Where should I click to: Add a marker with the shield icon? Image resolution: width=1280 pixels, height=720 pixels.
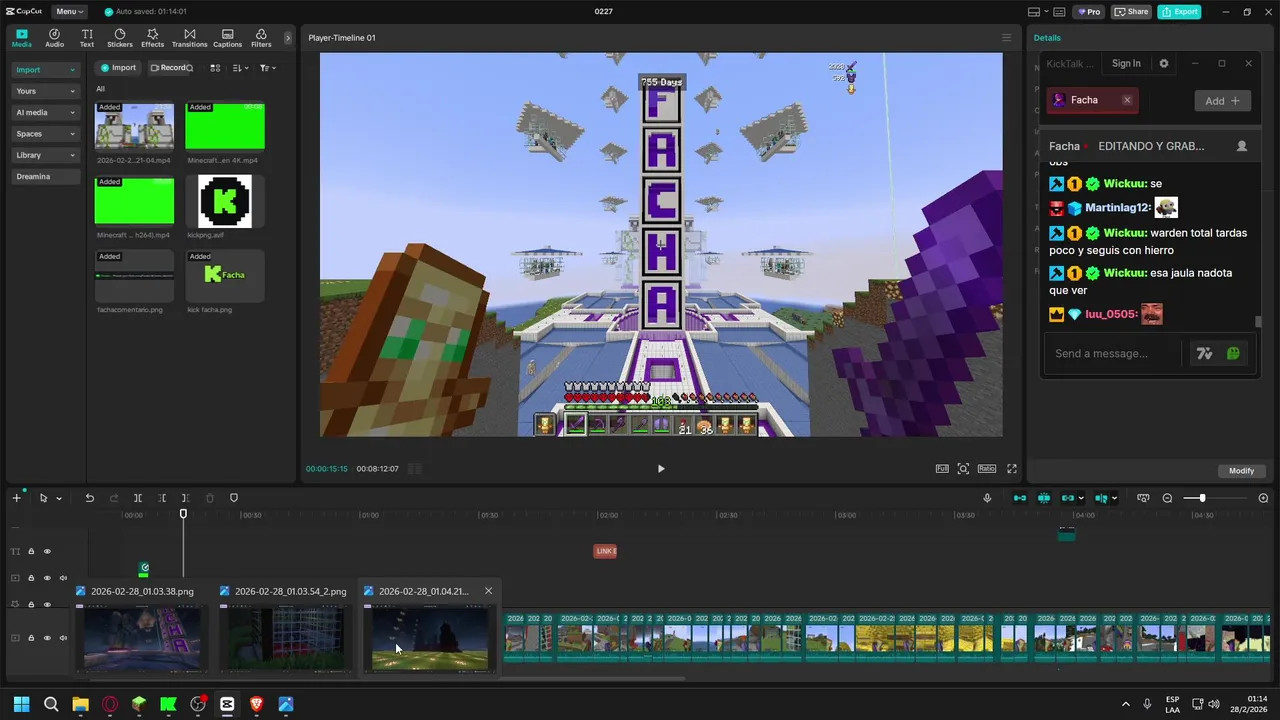point(234,498)
